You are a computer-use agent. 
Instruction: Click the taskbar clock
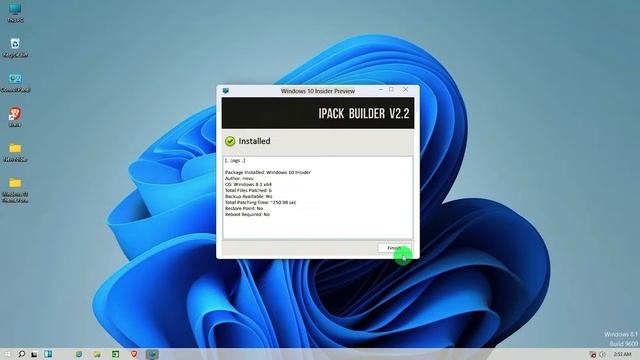coord(622,354)
